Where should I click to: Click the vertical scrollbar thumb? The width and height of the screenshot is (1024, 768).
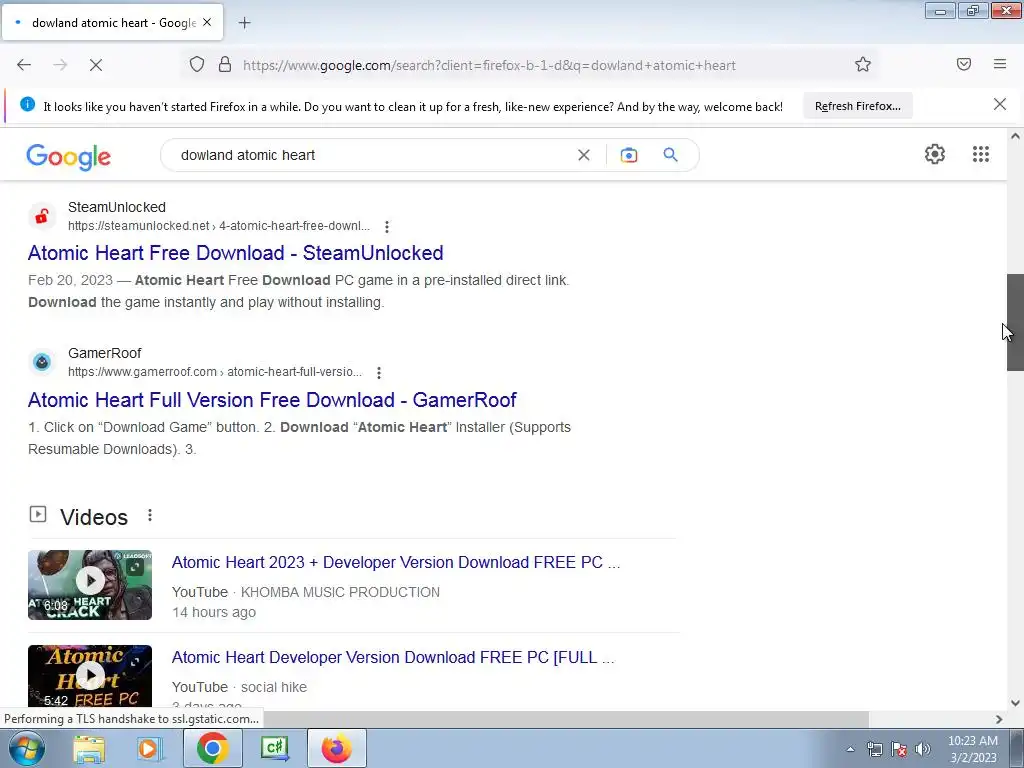tap(1015, 323)
